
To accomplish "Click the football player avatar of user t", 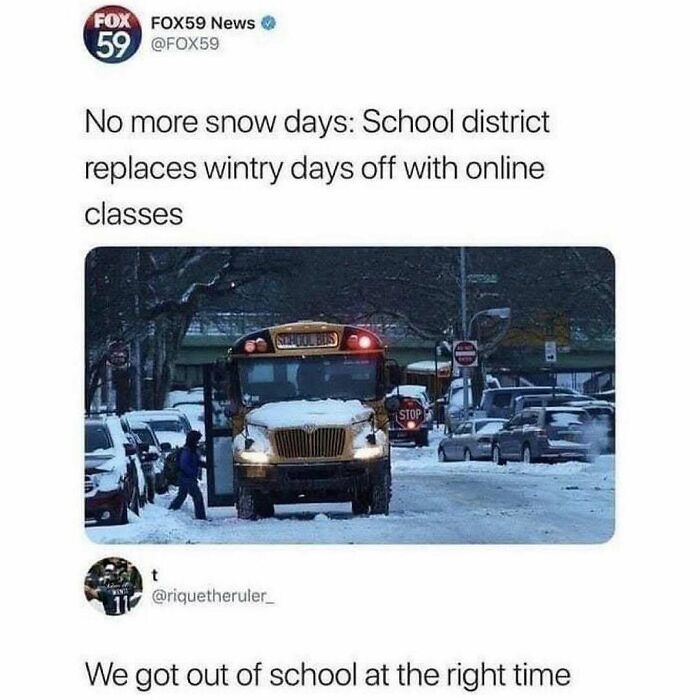I will [x=113, y=586].
